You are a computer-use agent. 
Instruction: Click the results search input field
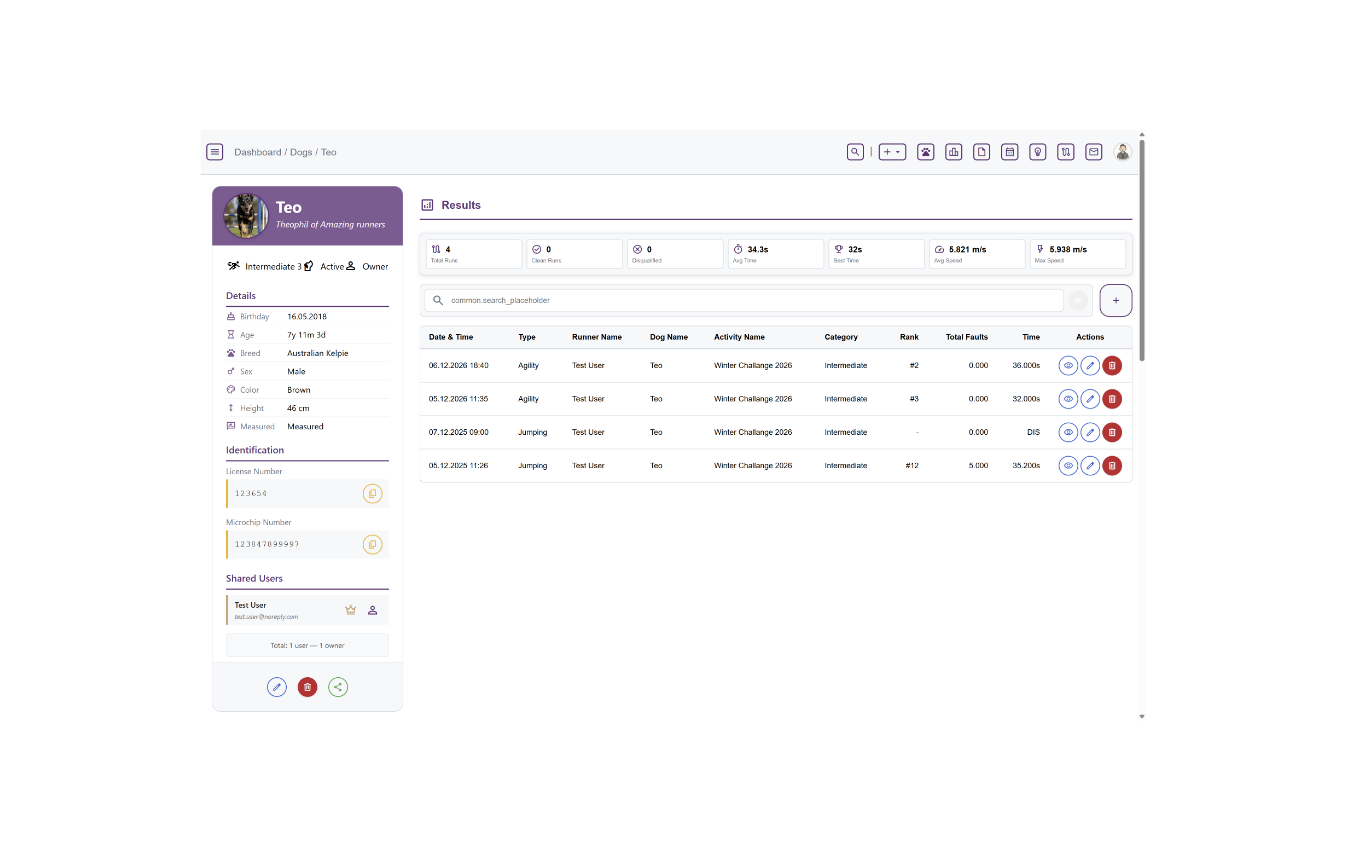click(x=744, y=300)
